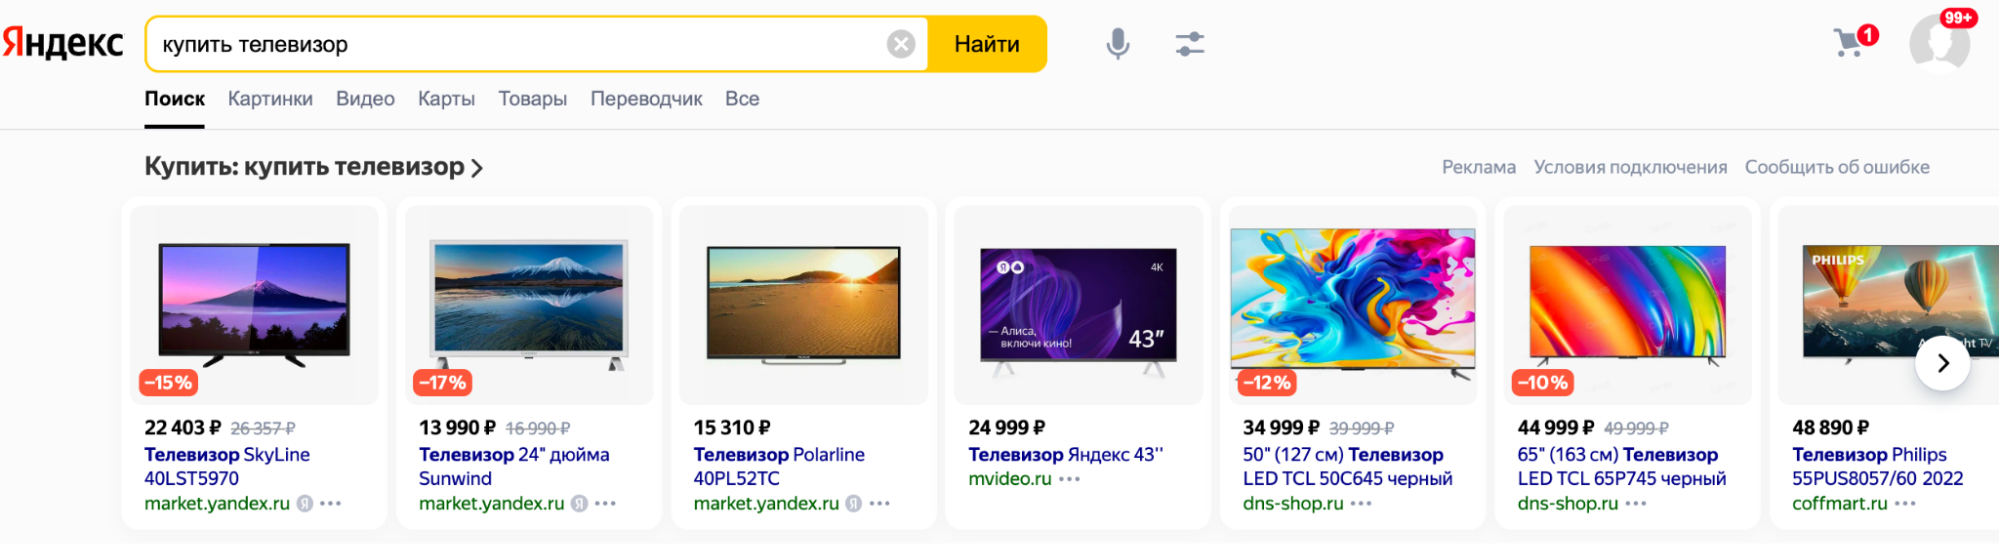The width and height of the screenshot is (1999, 544).
Task: Open three-dots menu for SkyLine TV ad
Action: pos(331,504)
